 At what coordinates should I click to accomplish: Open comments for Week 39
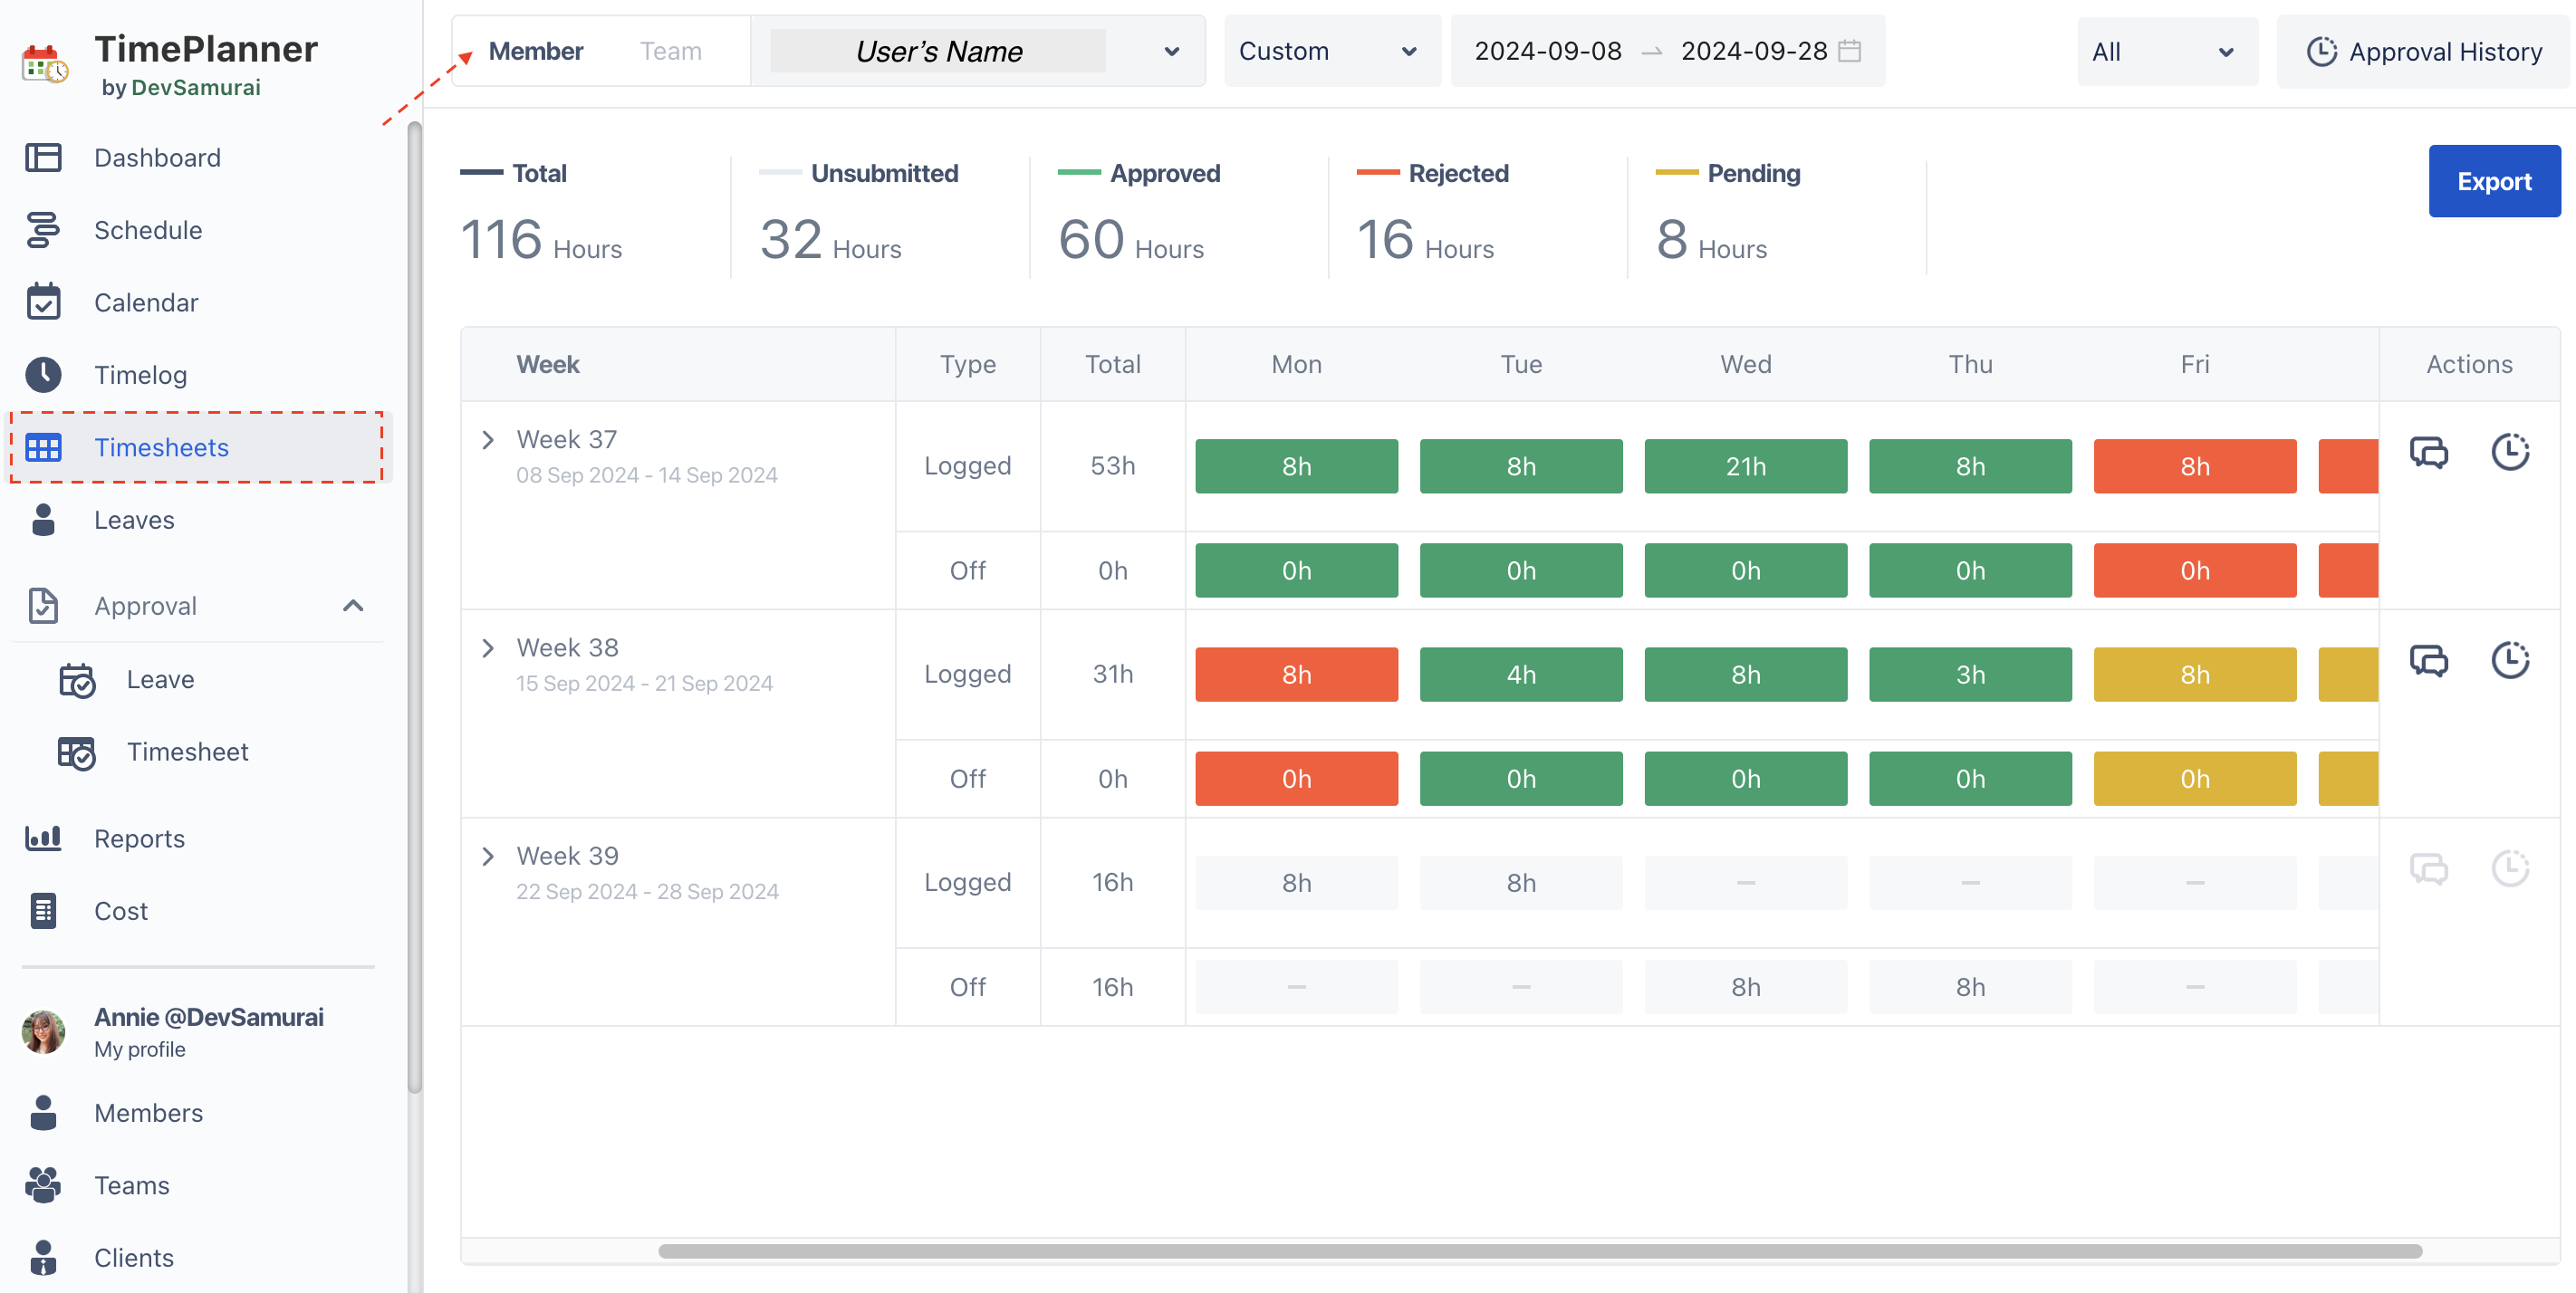2428,868
